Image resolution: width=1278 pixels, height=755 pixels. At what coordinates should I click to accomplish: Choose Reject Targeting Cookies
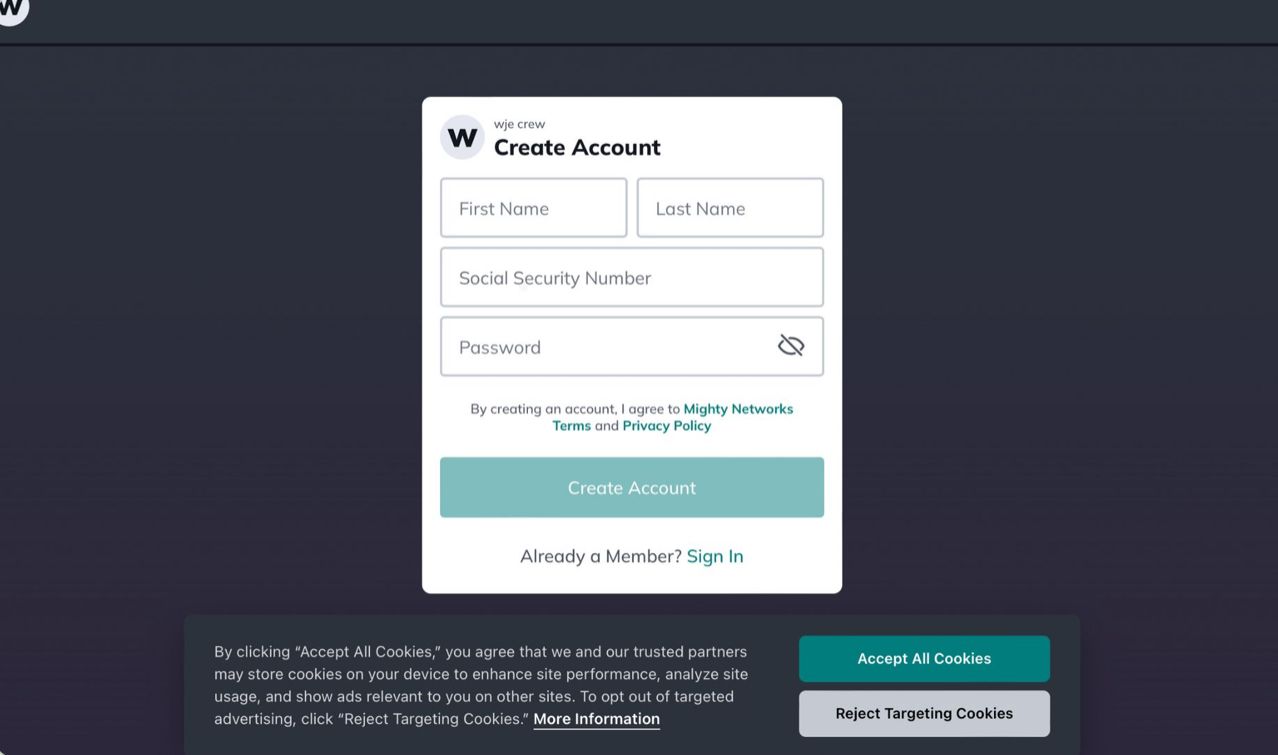click(924, 713)
